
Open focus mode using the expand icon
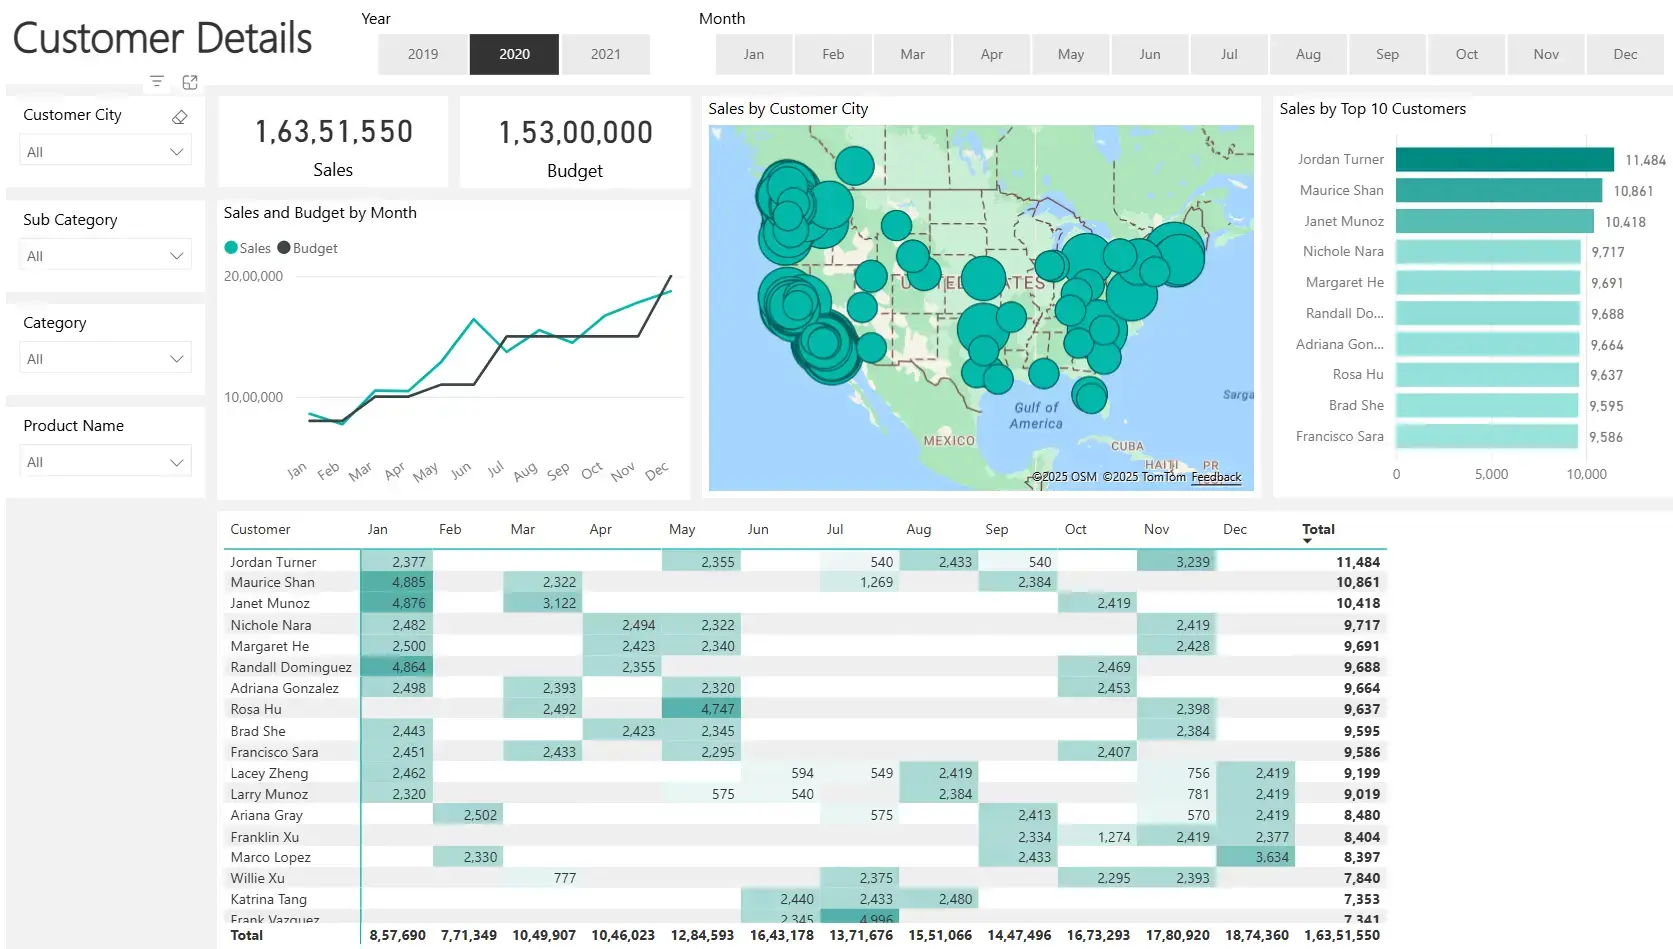coord(190,81)
